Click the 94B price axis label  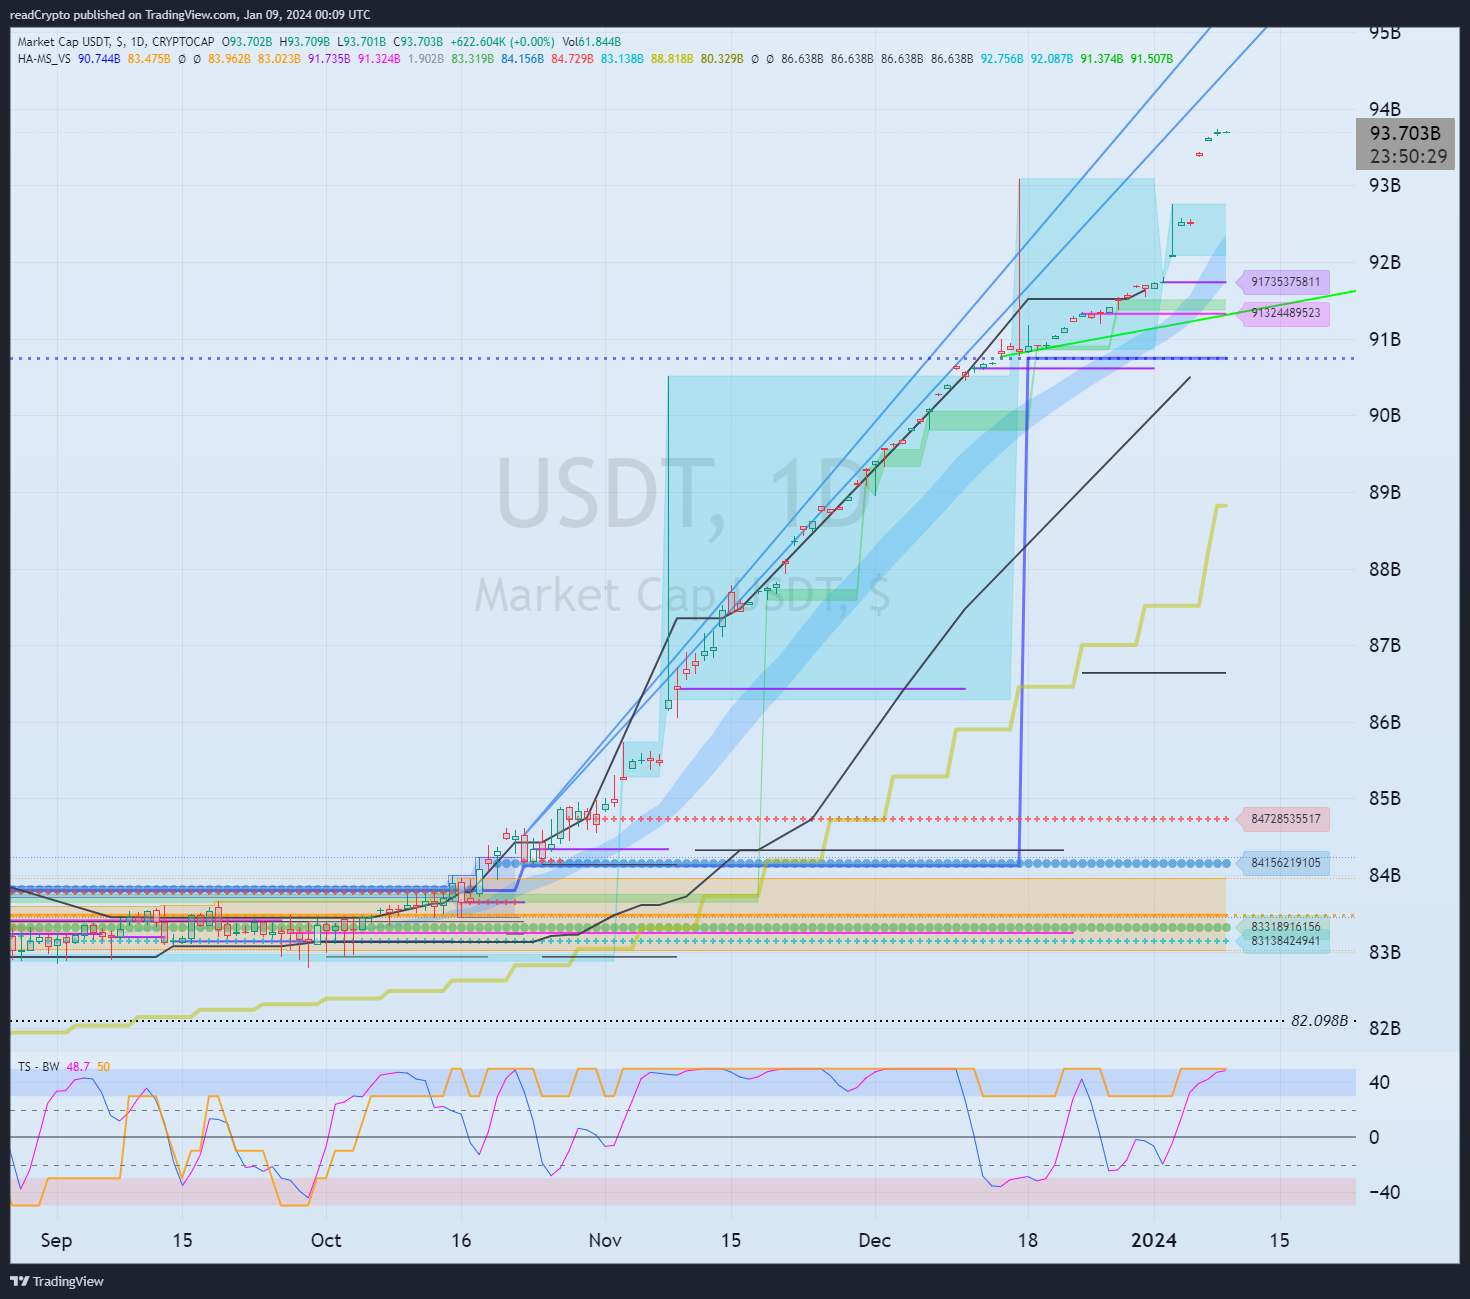[x=1384, y=109]
